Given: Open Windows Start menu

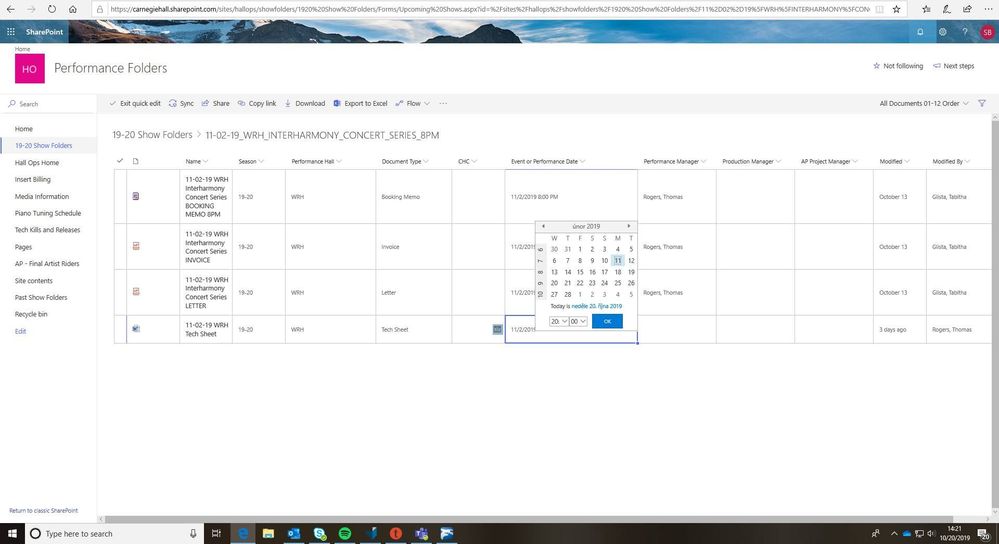Looking at the screenshot, I should click(x=12, y=533).
